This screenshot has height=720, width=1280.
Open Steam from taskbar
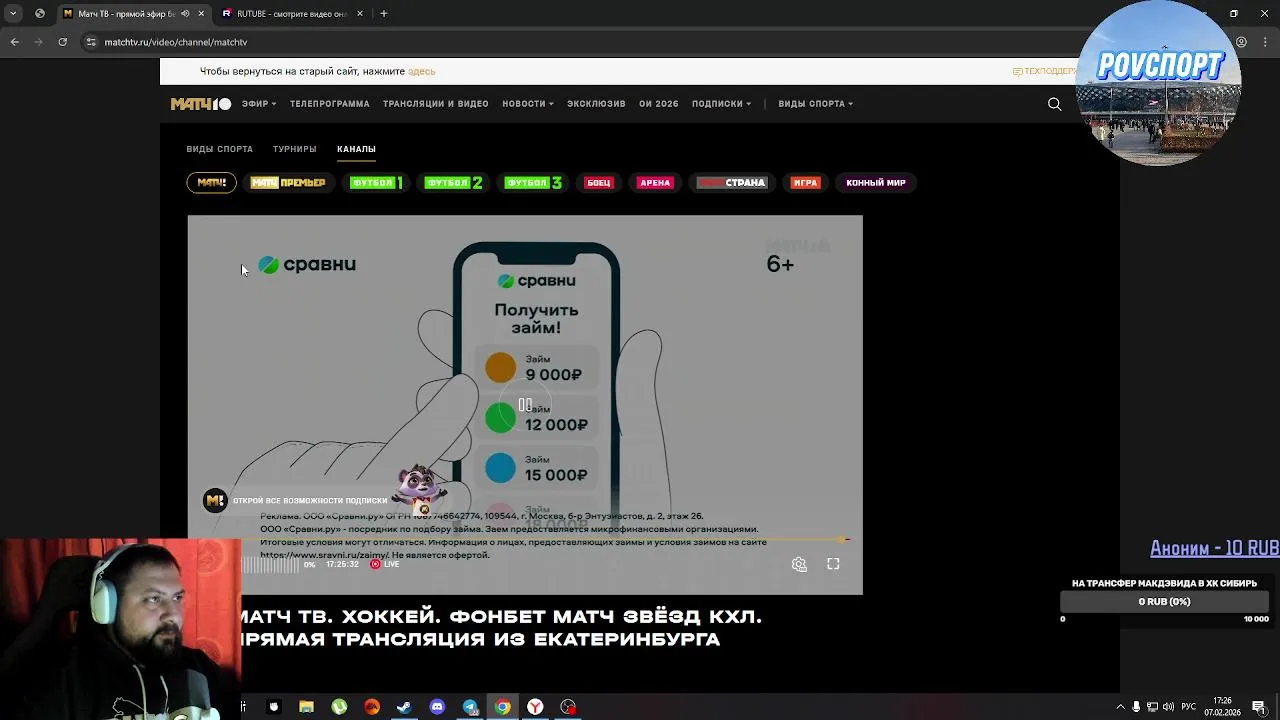click(404, 707)
